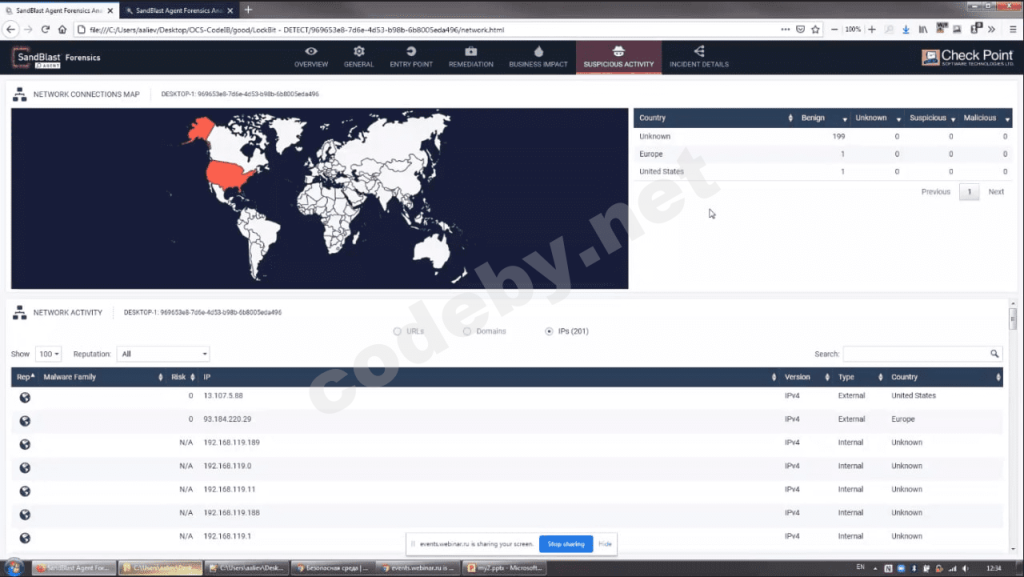The height and width of the screenshot is (577, 1024).
Task: Sort activity table by Type
Action: [860, 377]
